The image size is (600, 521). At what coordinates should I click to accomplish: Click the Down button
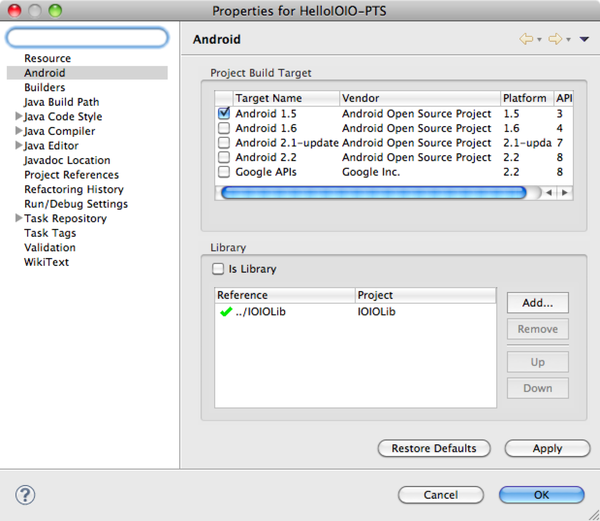click(538, 388)
